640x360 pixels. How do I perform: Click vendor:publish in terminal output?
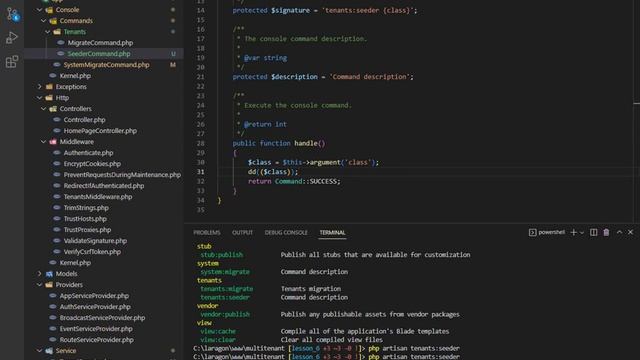[x=225, y=314]
